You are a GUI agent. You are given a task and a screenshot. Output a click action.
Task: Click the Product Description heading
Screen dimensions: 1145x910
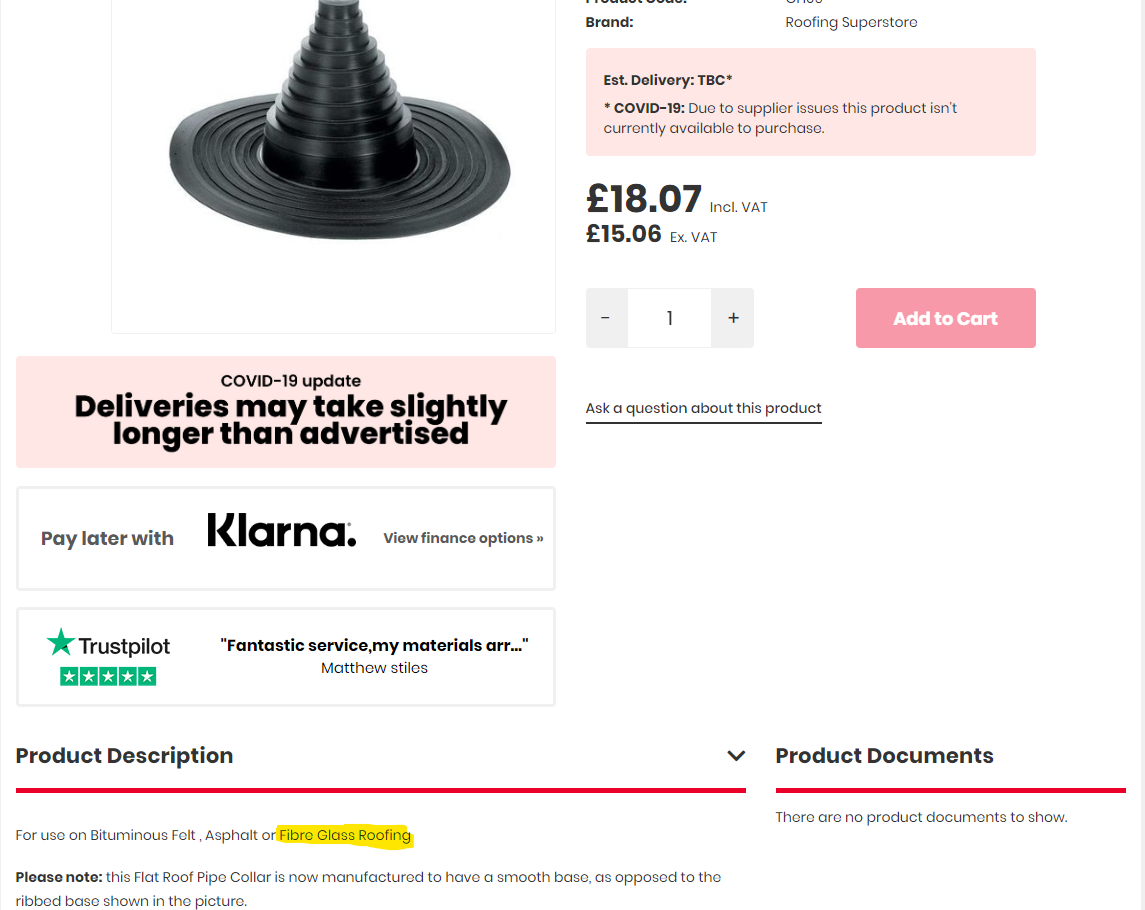[x=124, y=756]
